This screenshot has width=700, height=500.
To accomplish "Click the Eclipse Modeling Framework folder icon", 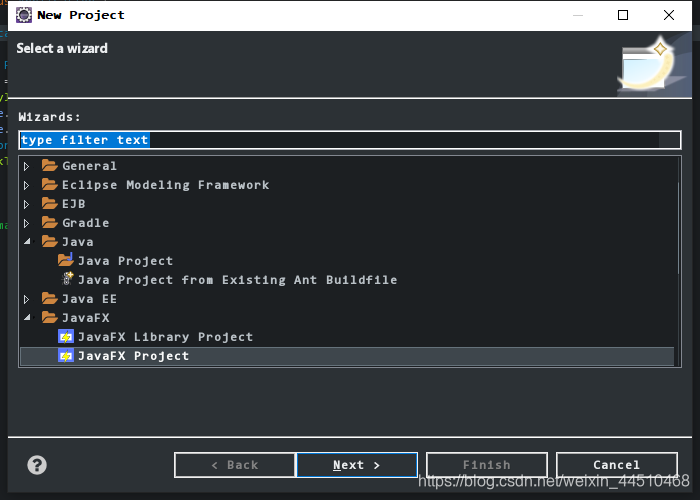I will [x=50, y=184].
